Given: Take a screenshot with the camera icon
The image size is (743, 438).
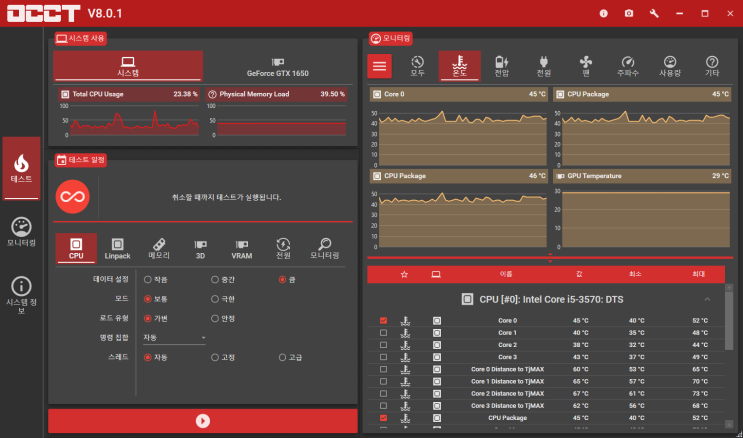Looking at the screenshot, I should (629, 13).
